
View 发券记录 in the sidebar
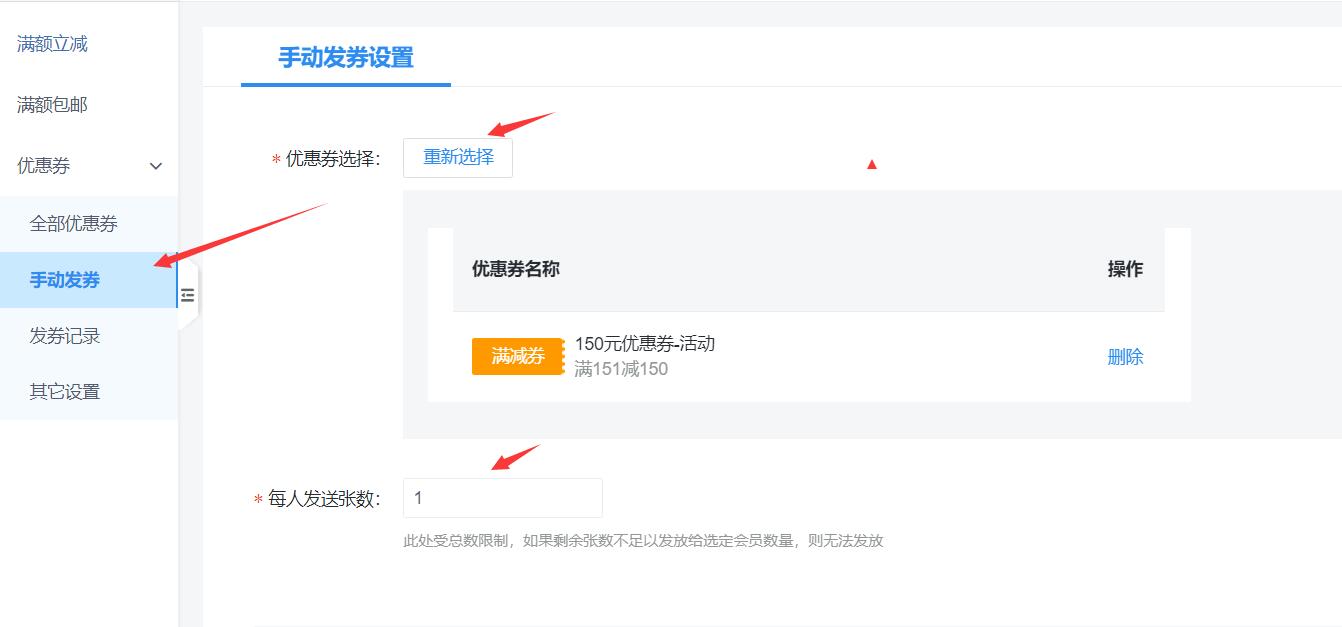pyautogui.click(x=65, y=336)
